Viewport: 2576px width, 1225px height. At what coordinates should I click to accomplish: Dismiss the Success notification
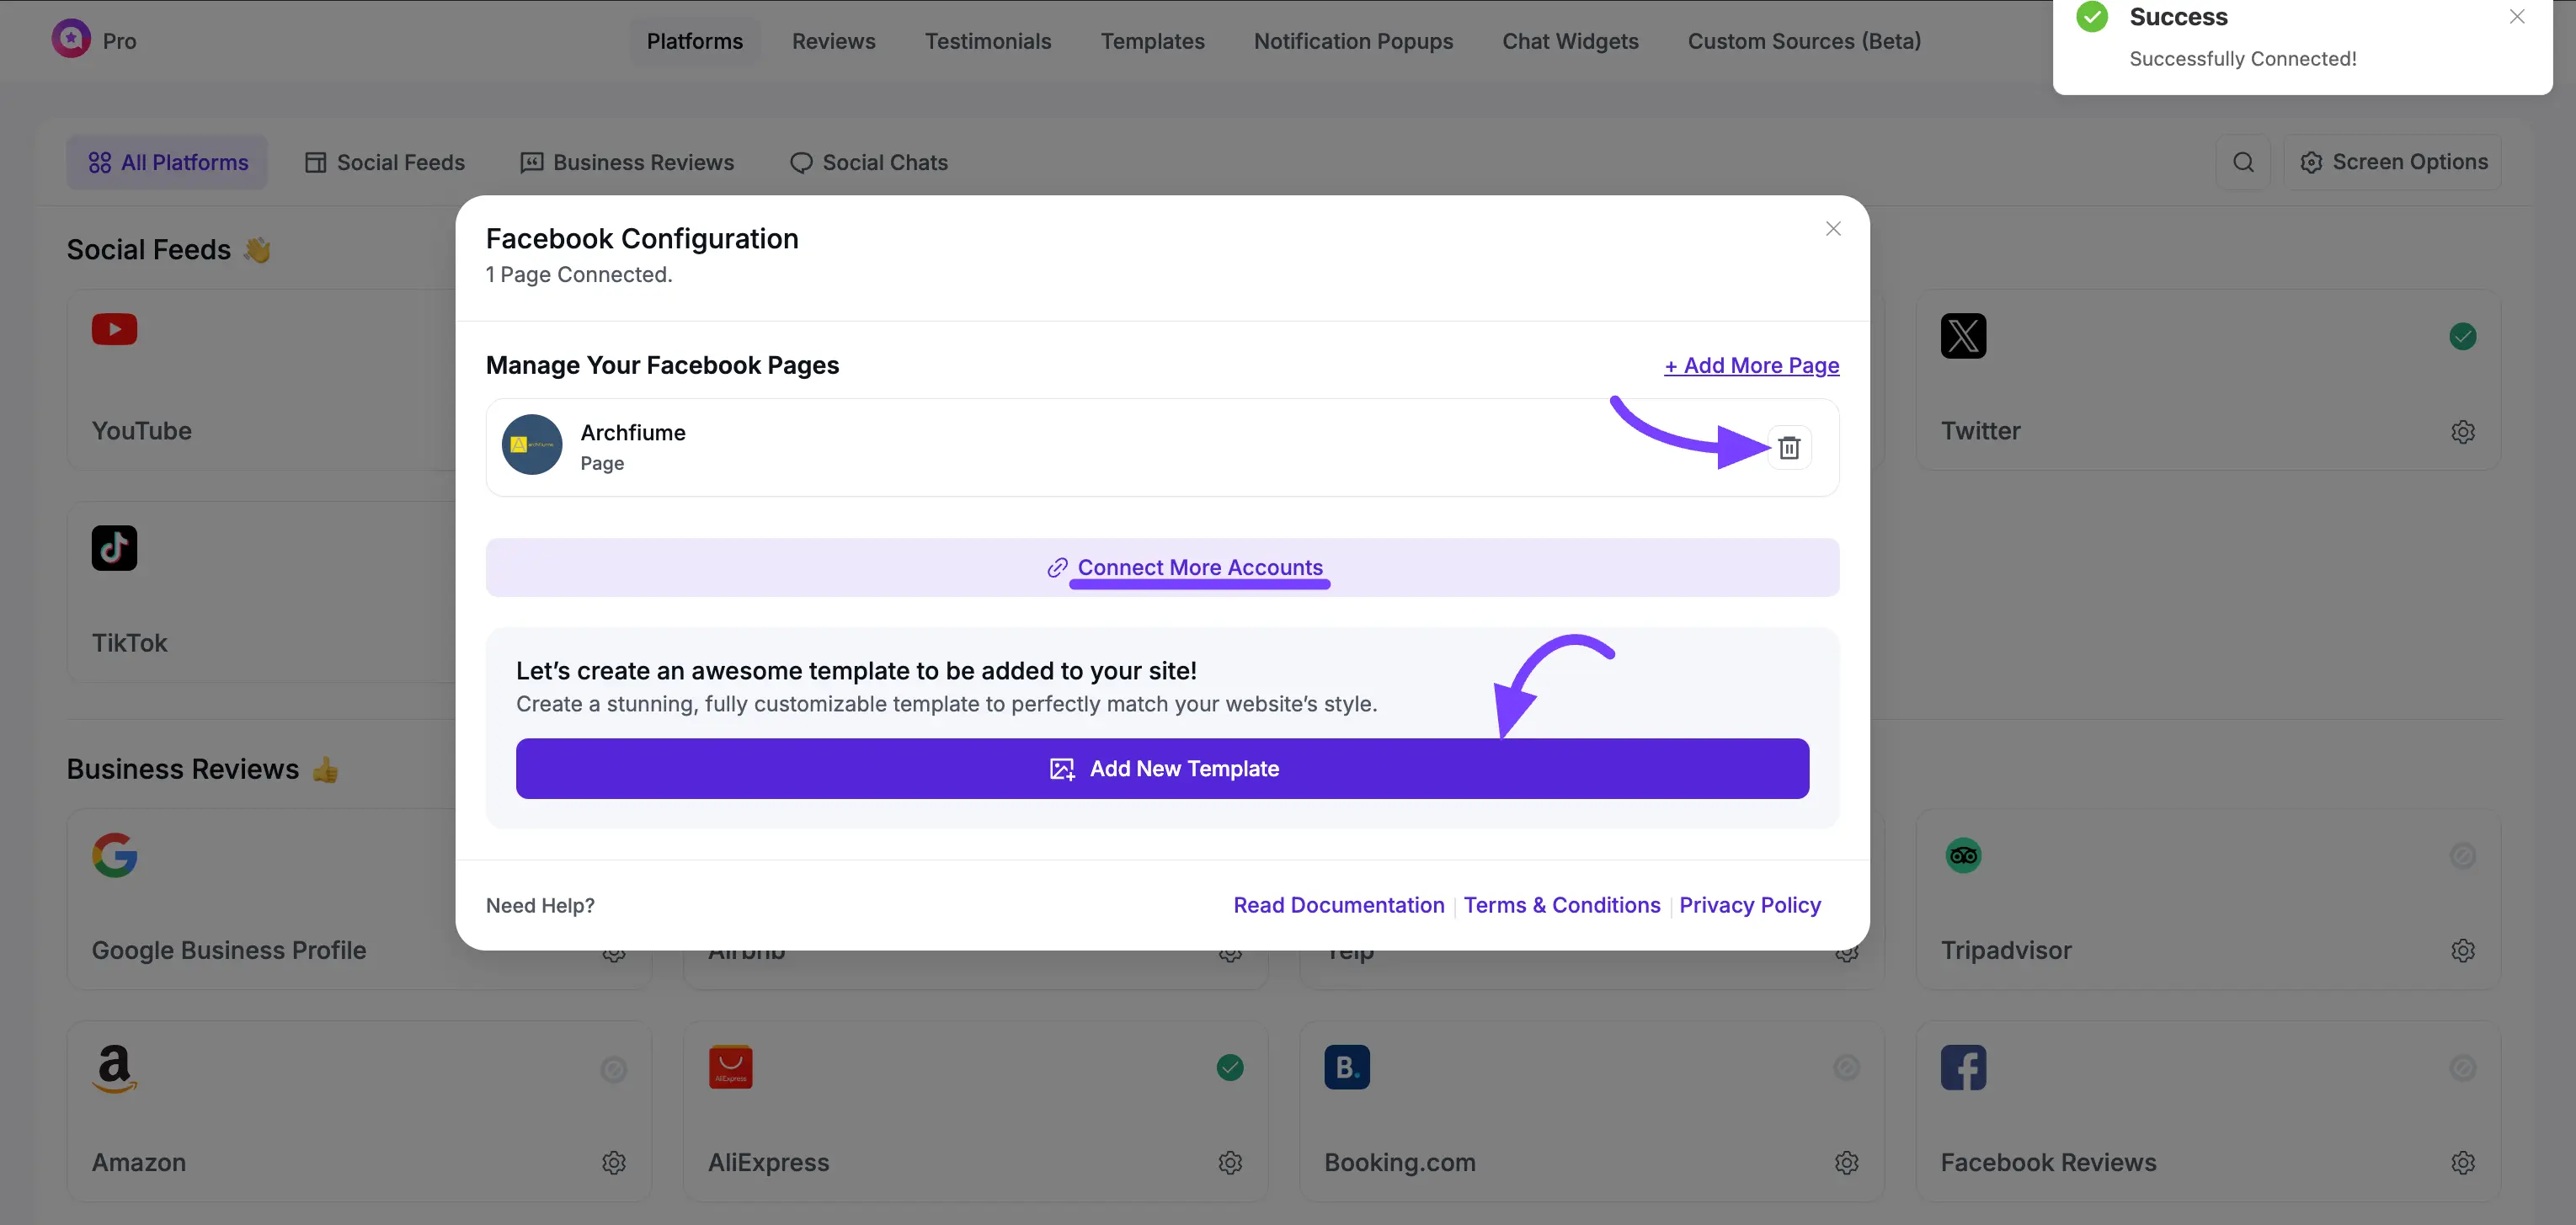[x=2517, y=17]
